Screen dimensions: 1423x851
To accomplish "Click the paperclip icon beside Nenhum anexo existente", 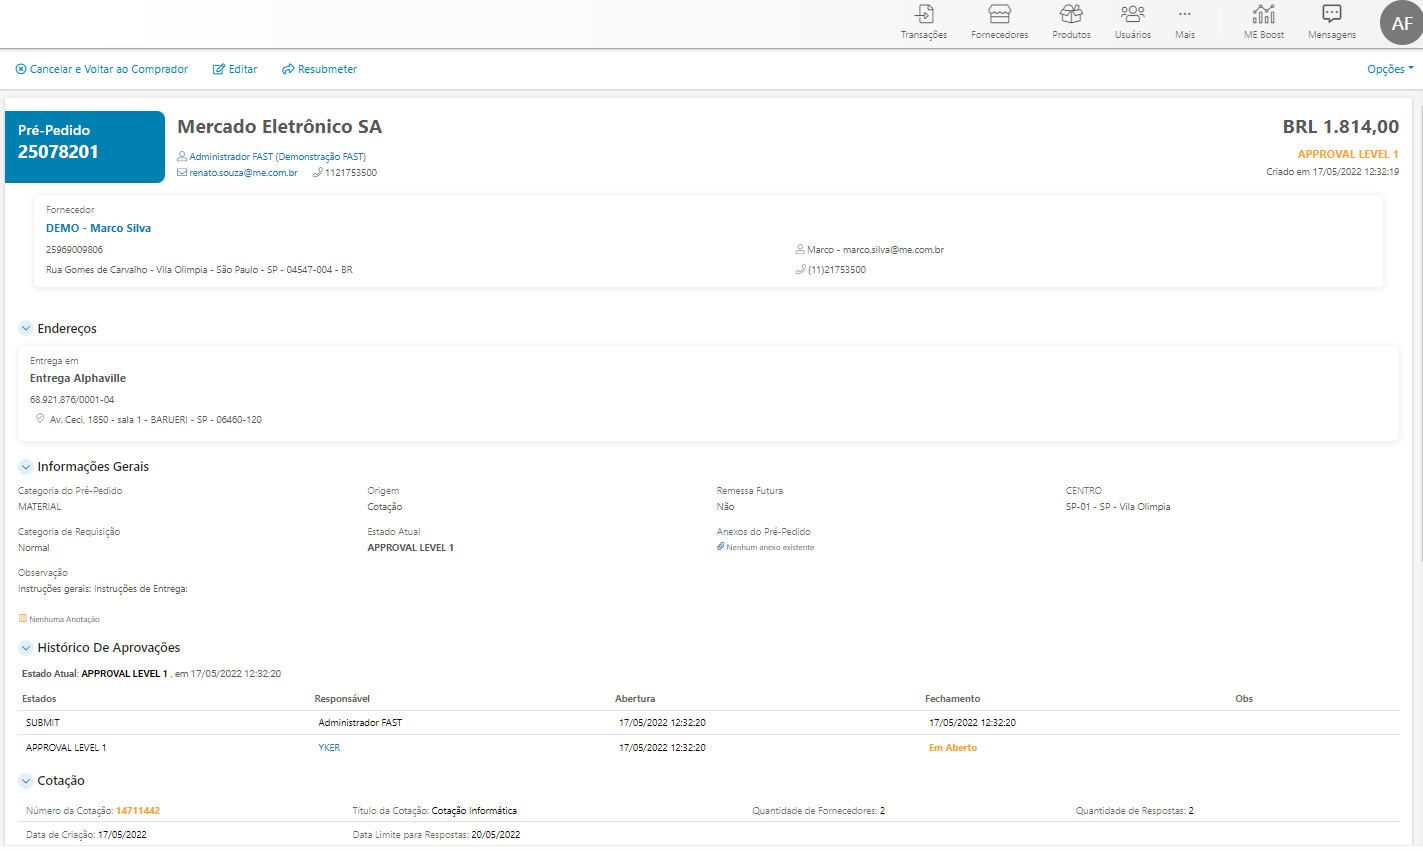I will pyautogui.click(x=720, y=547).
